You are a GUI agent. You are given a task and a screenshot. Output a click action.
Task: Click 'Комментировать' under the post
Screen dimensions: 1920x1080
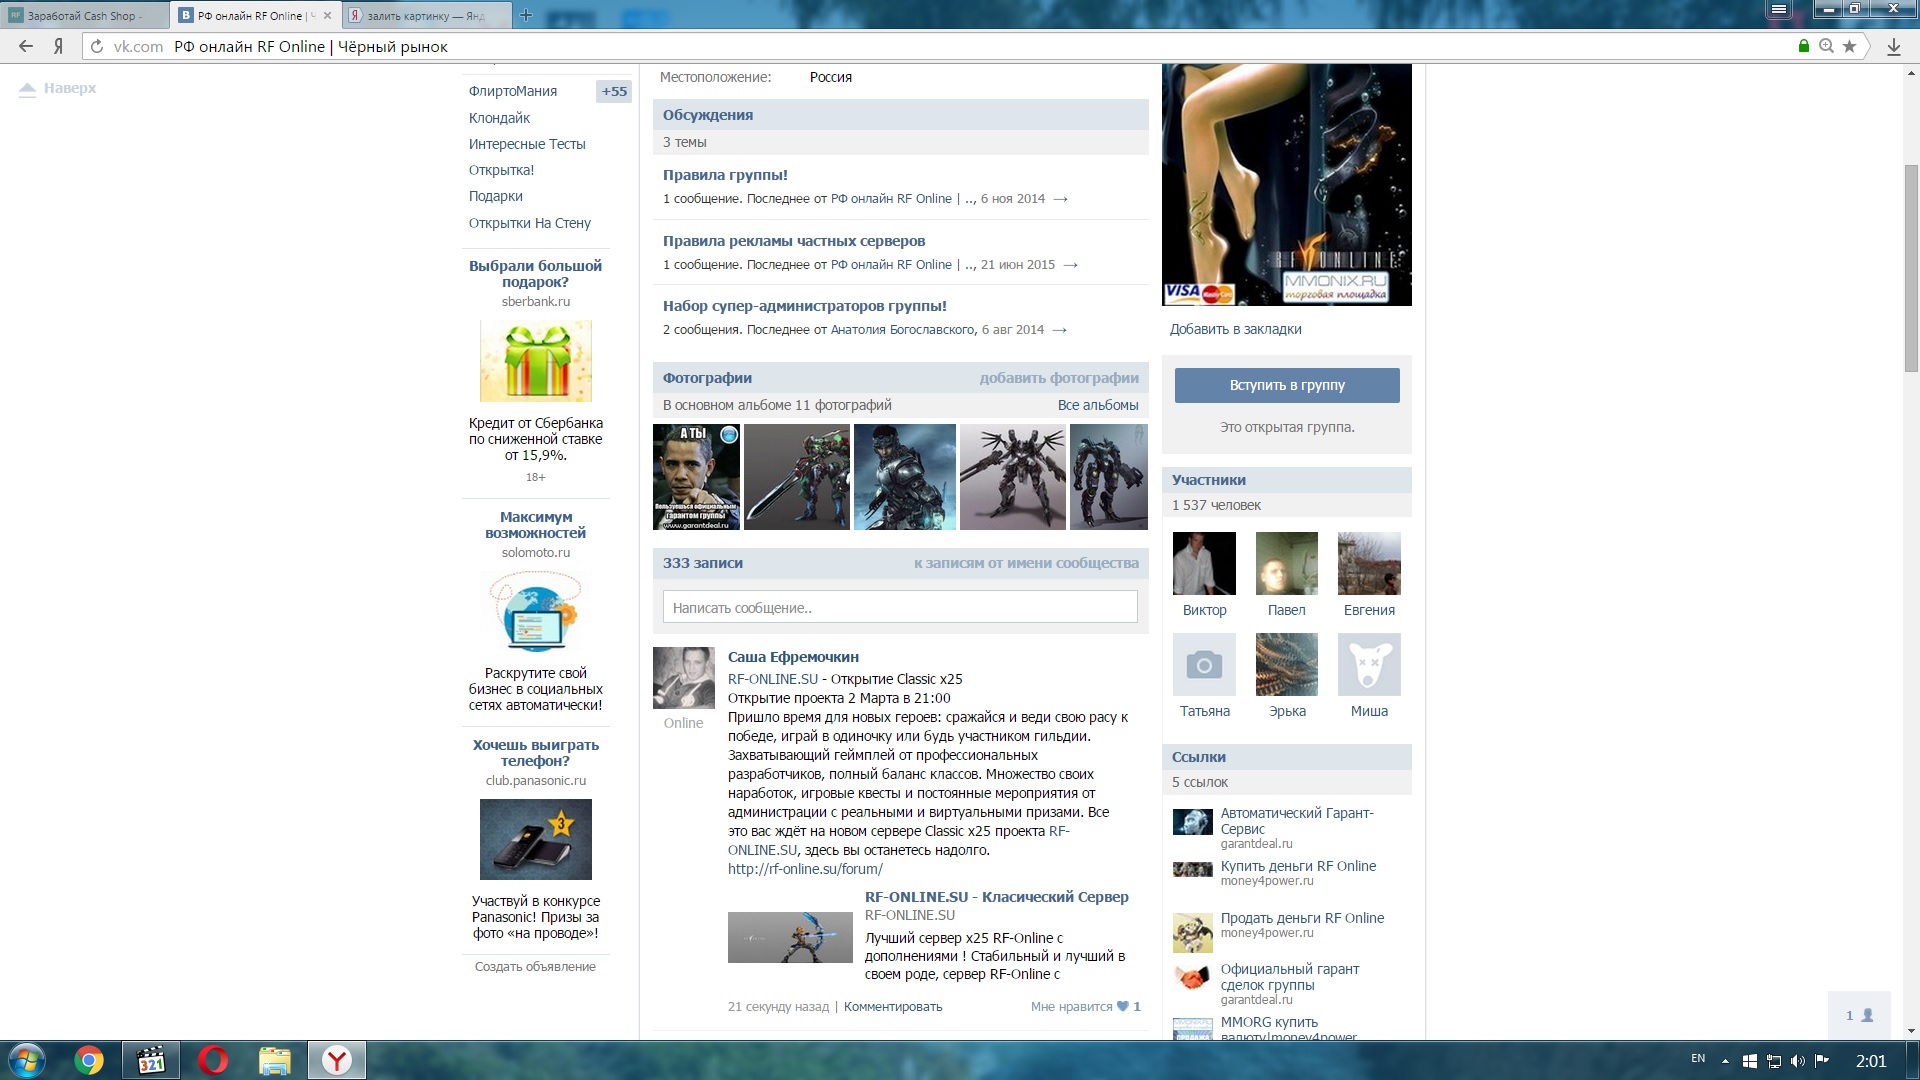[x=893, y=1007]
